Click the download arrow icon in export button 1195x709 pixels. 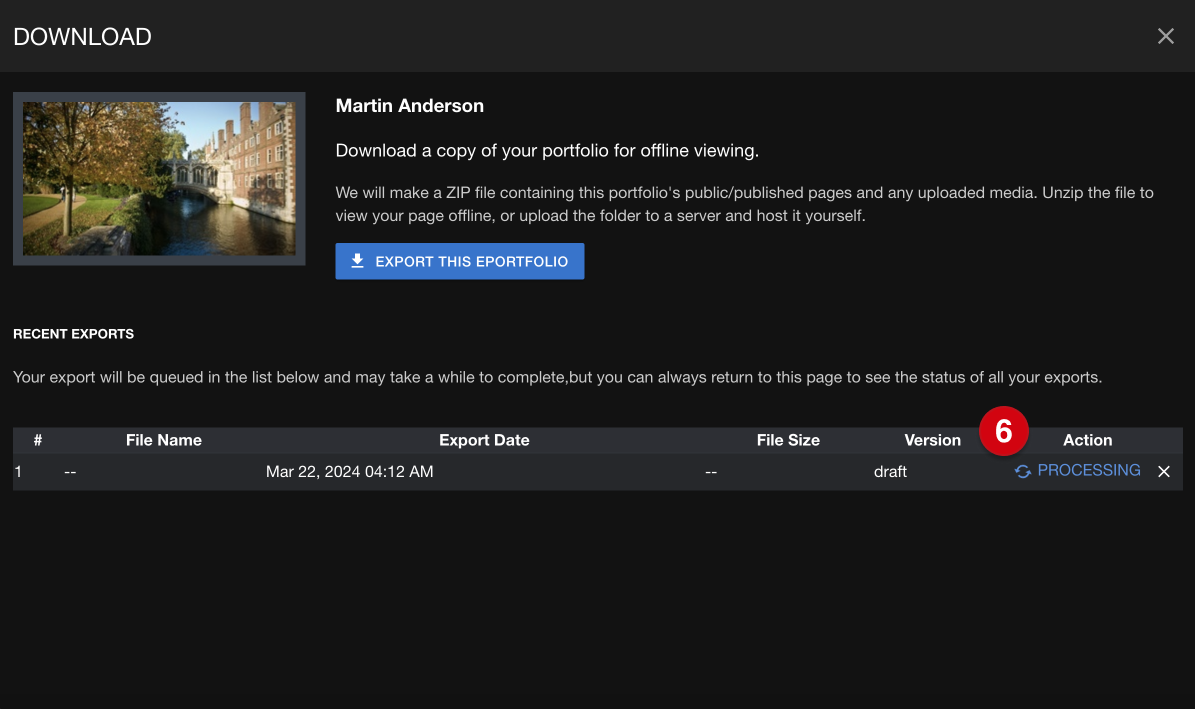[x=357, y=261]
